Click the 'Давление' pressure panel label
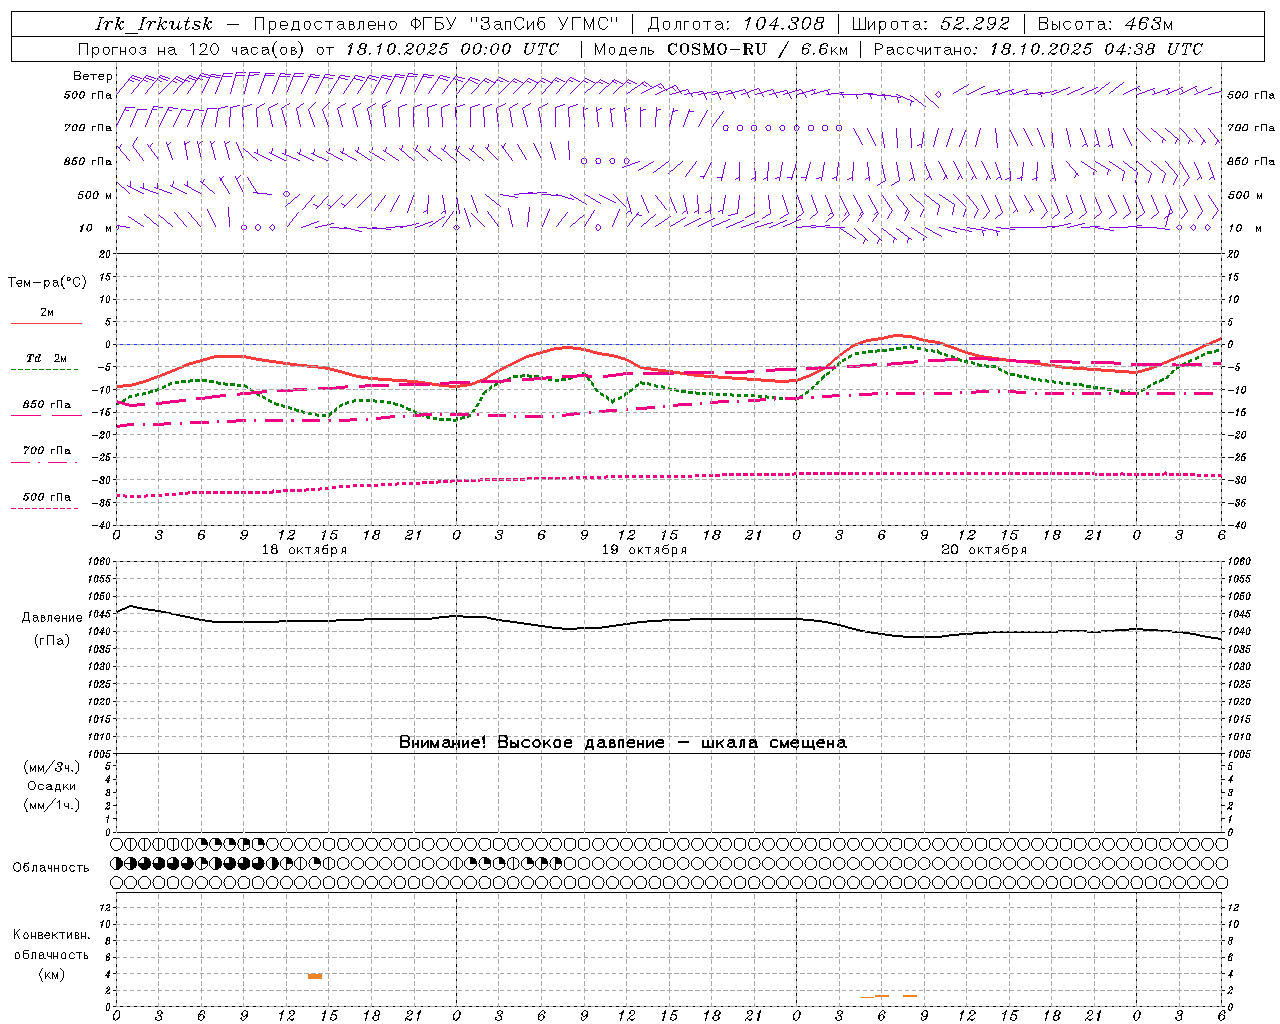This screenshot has width=1280, height=1024. pos(52,618)
